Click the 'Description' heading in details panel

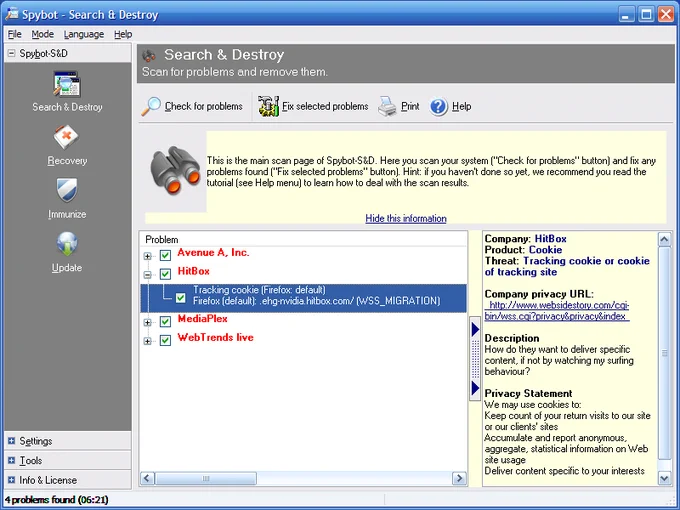click(x=512, y=338)
